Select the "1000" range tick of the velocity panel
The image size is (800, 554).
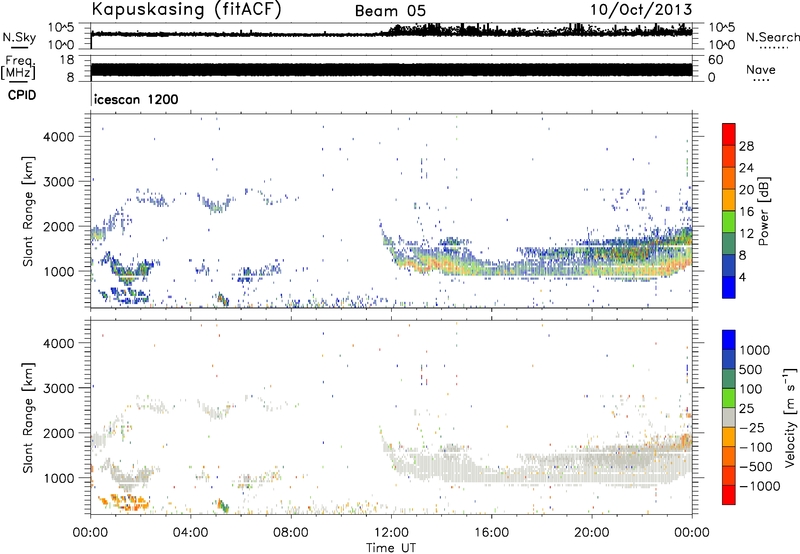(59, 478)
